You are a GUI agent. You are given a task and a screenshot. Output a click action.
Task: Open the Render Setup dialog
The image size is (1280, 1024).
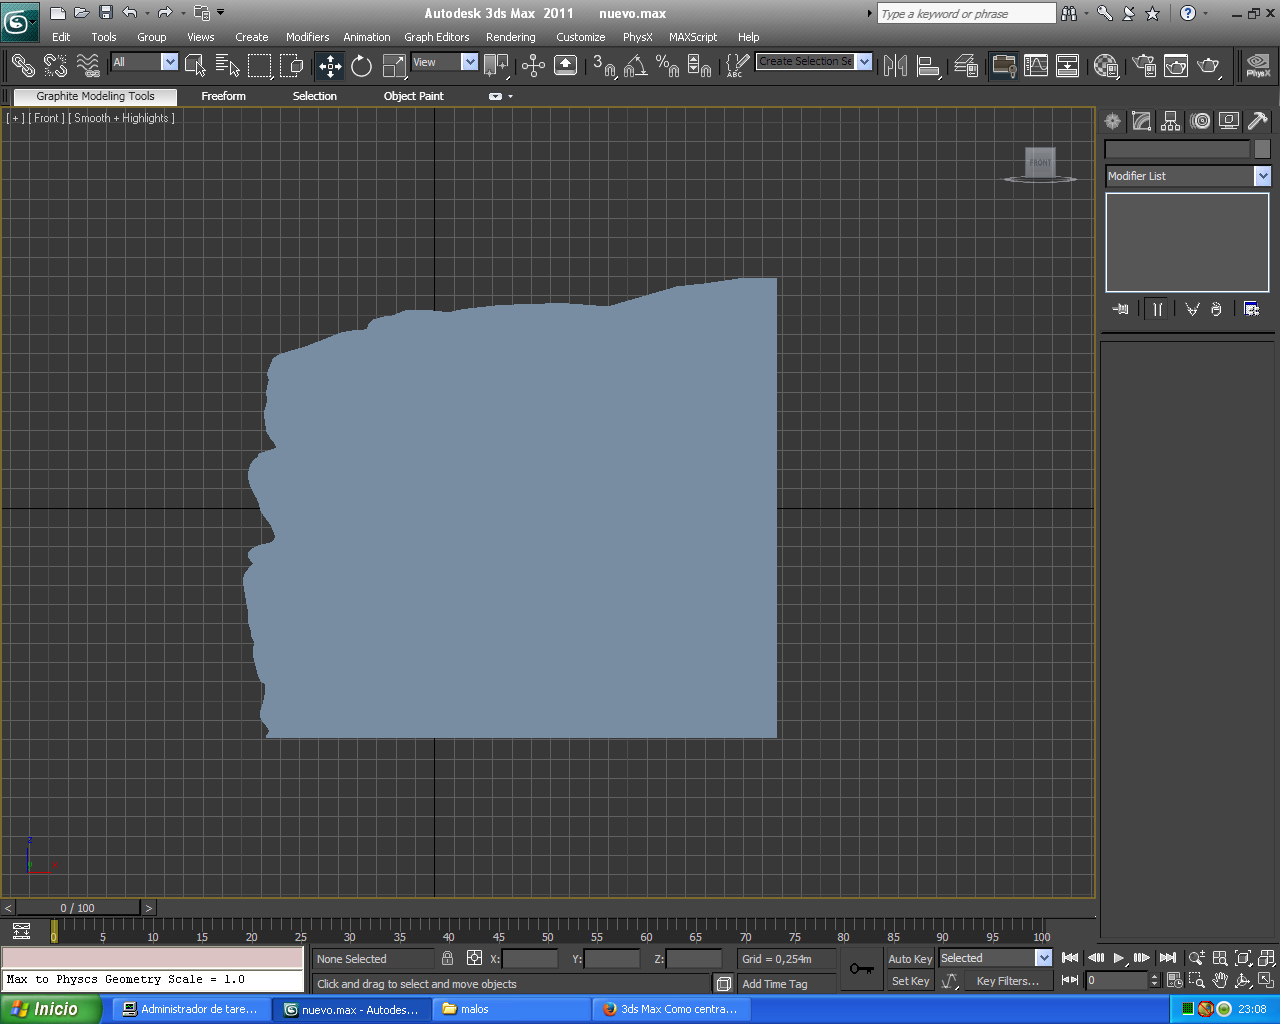[1144, 66]
